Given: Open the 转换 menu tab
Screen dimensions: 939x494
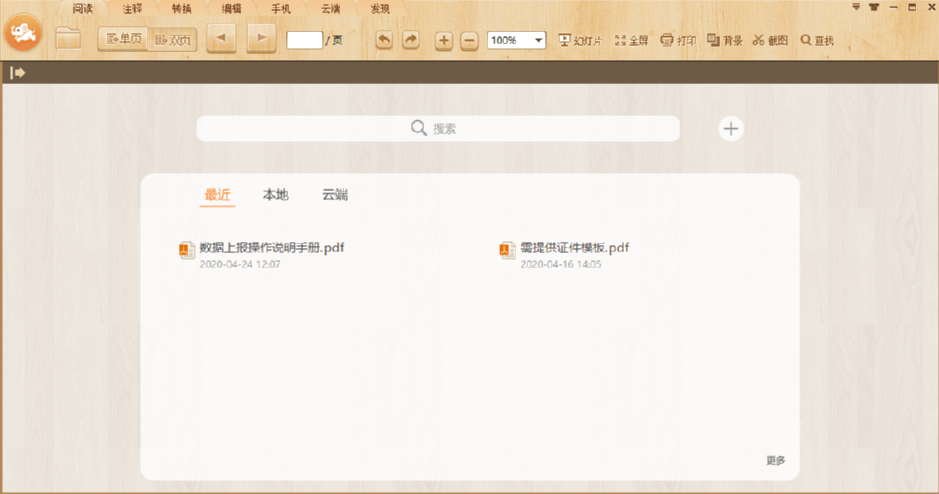Looking at the screenshot, I should (x=181, y=8).
